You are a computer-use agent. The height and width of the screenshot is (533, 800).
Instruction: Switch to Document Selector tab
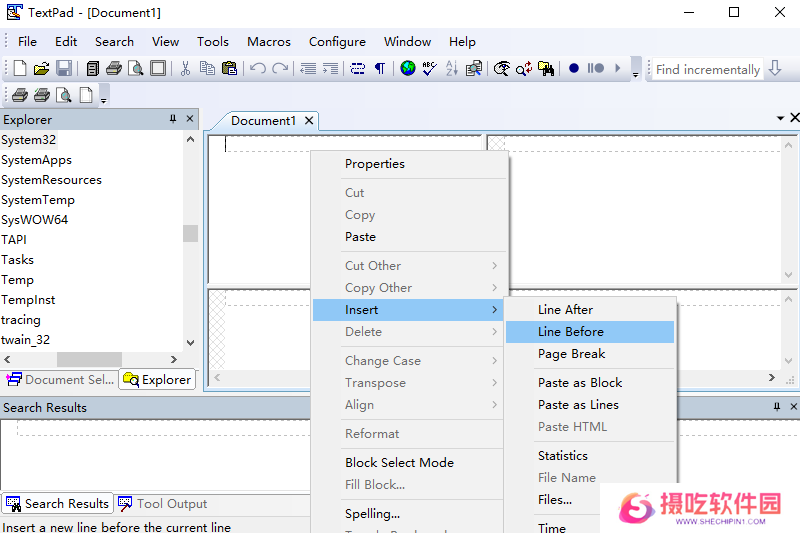click(60, 379)
